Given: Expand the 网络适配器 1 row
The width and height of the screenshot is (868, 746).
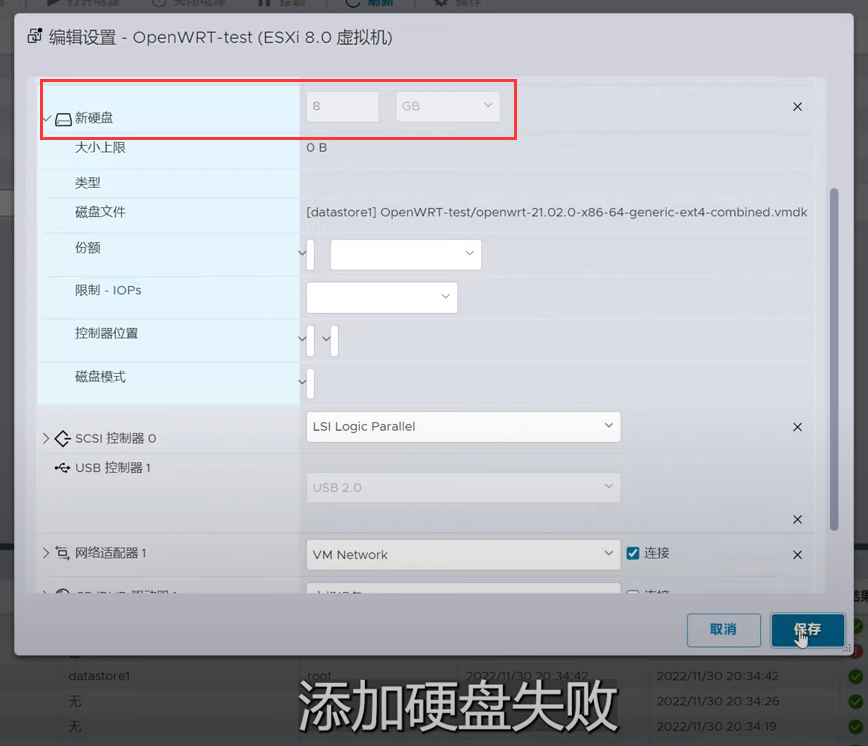Looking at the screenshot, I should (46, 553).
